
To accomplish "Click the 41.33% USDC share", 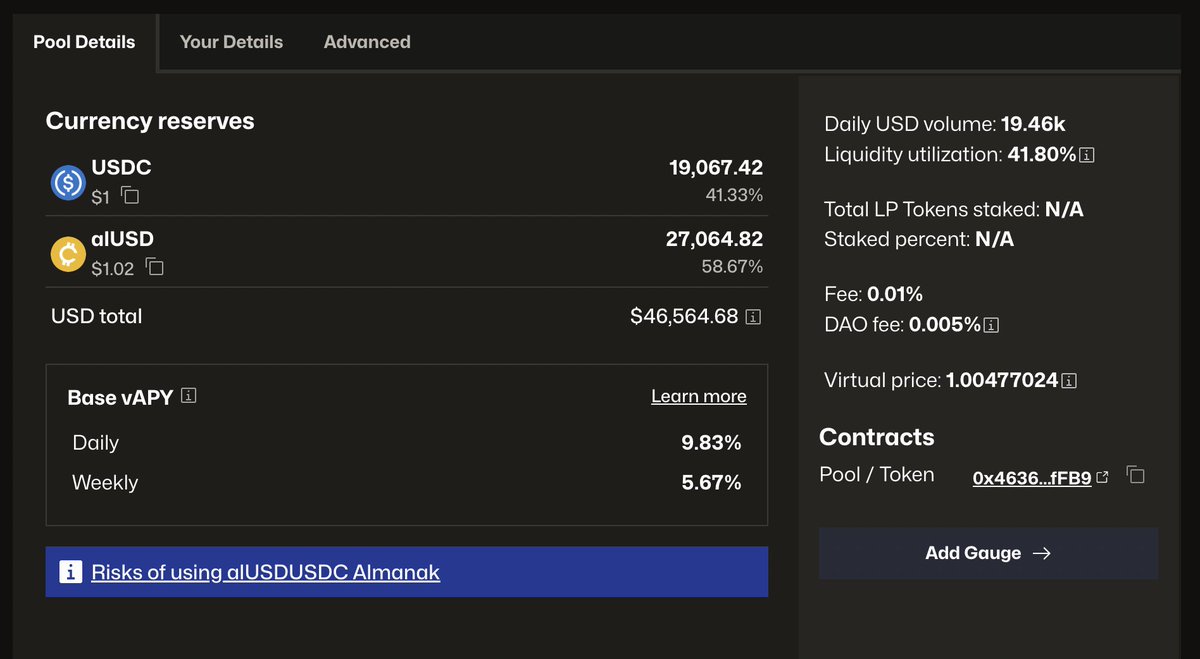I will (x=734, y=195).
